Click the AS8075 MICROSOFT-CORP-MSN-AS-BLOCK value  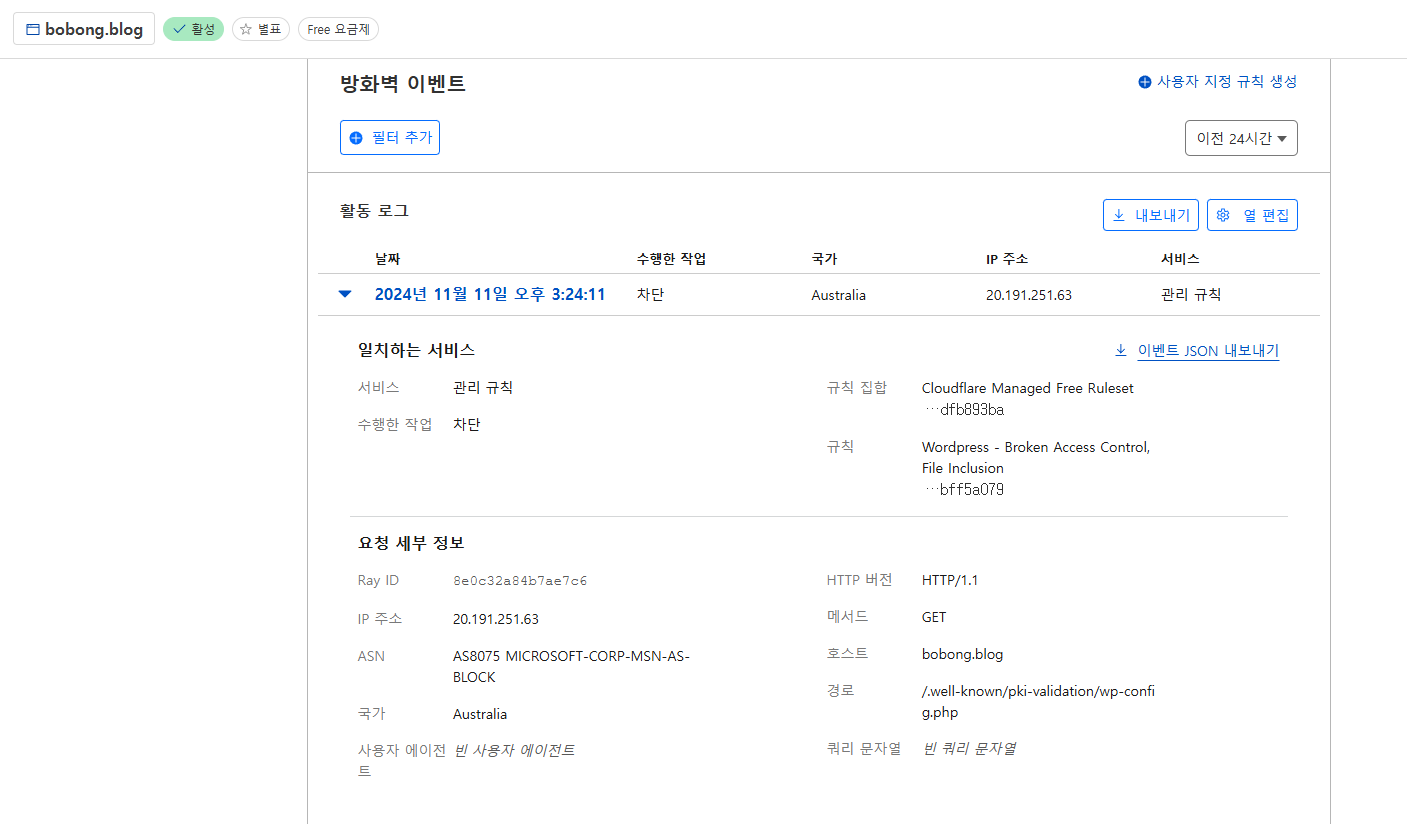(571, 666)
